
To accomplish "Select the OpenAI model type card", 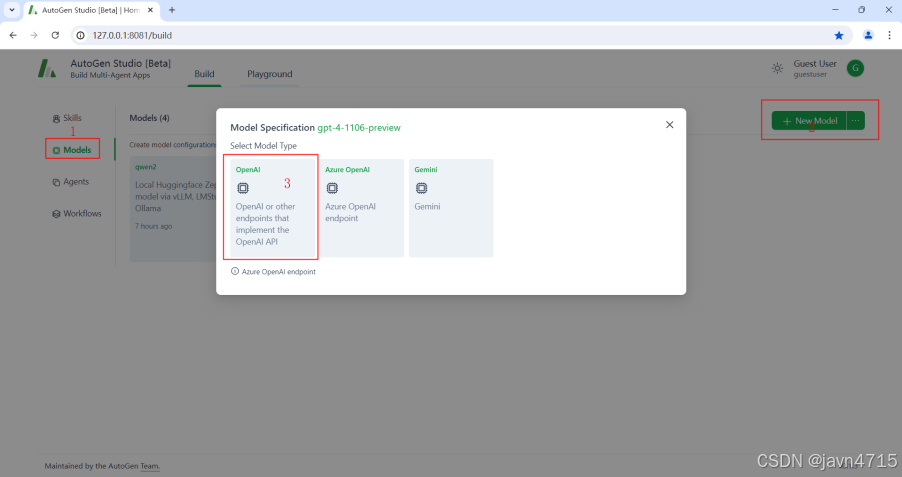I will (x=273, y=208).
